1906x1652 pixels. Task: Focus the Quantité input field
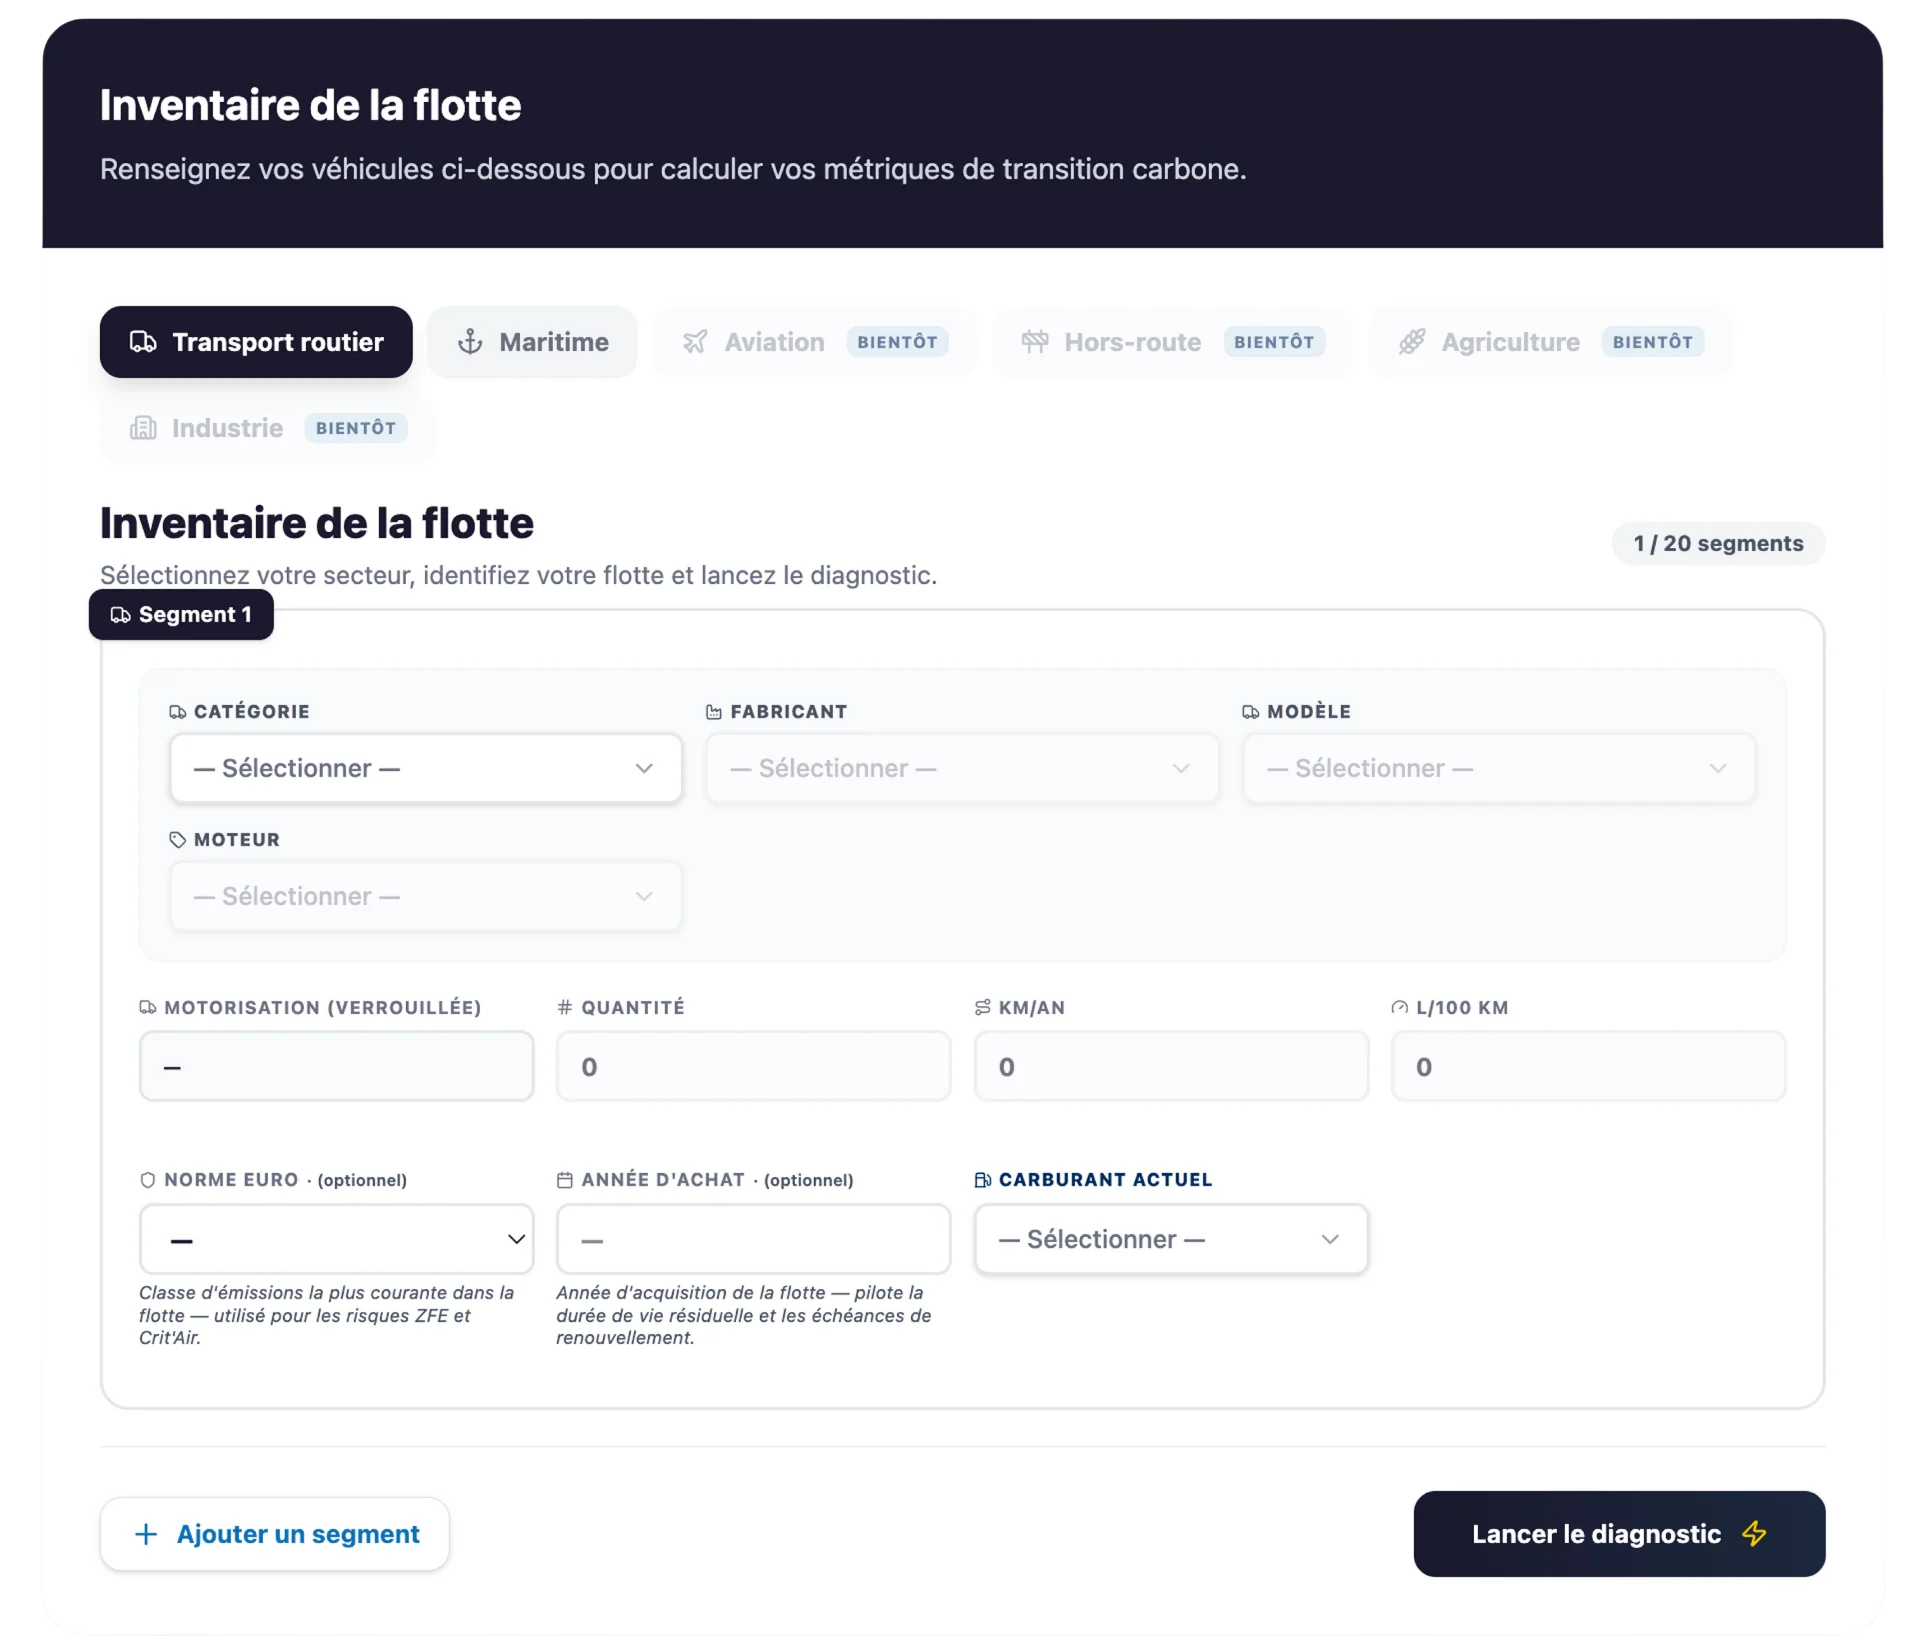753,1067
